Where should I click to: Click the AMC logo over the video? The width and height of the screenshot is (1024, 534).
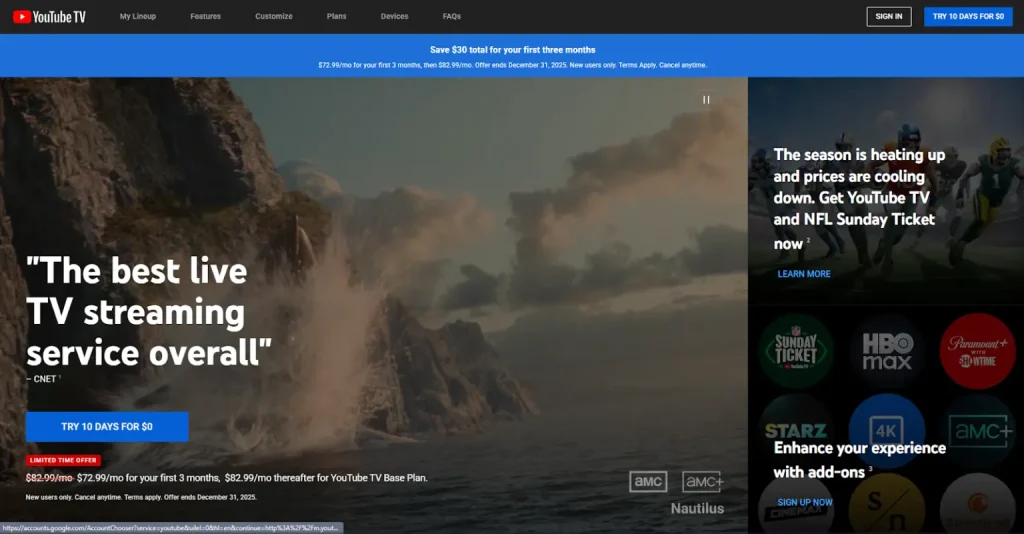[x=648, y=482]
